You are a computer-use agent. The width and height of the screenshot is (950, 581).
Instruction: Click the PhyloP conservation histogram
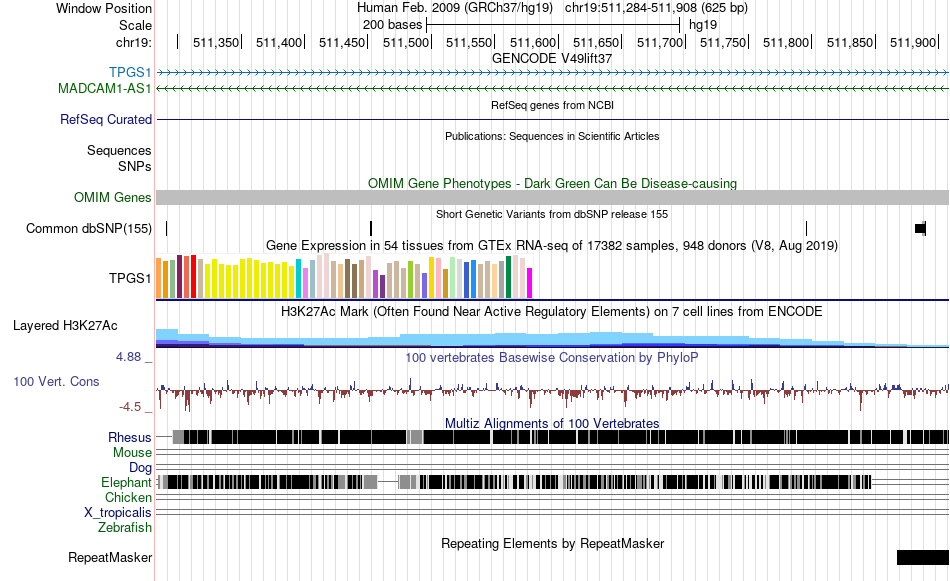[x=552, y=394]
